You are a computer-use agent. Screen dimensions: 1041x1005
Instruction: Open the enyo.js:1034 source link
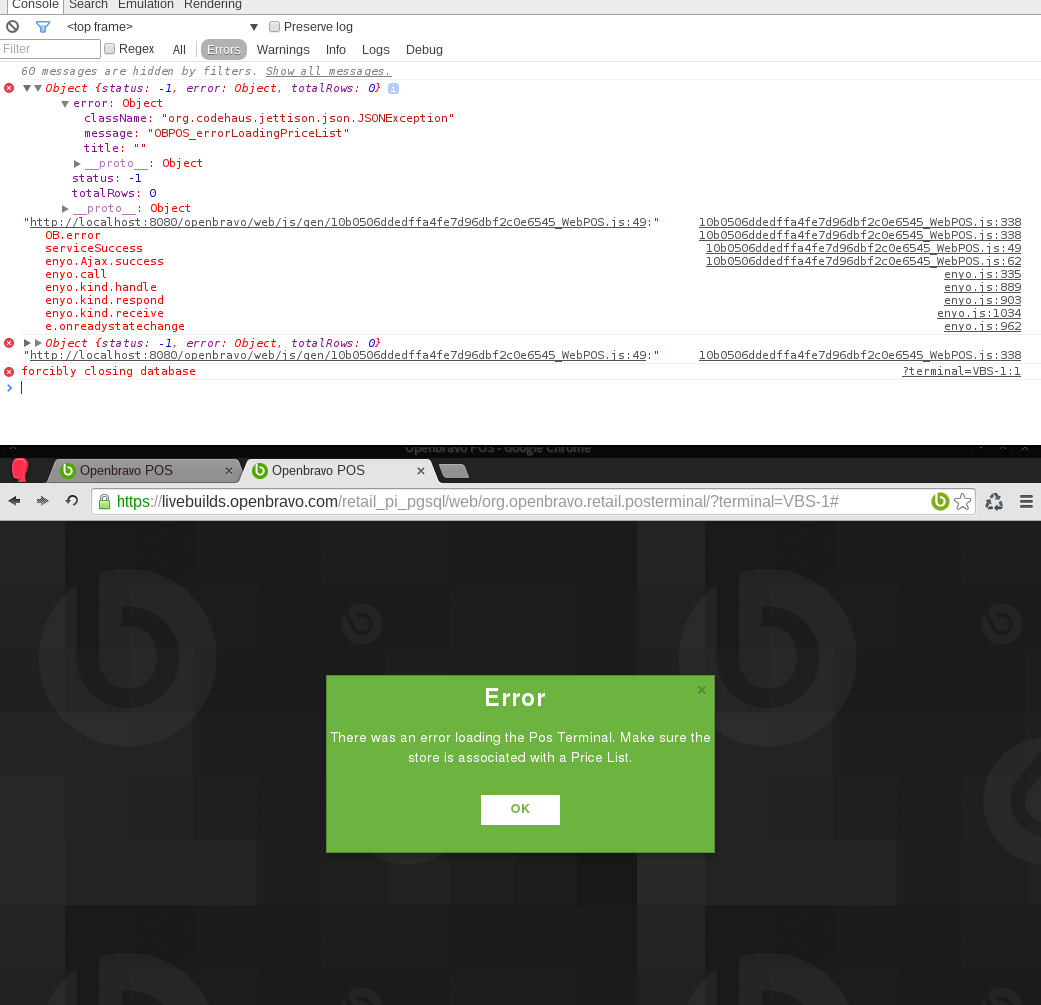pyautogui.click(x=979, y=313)
